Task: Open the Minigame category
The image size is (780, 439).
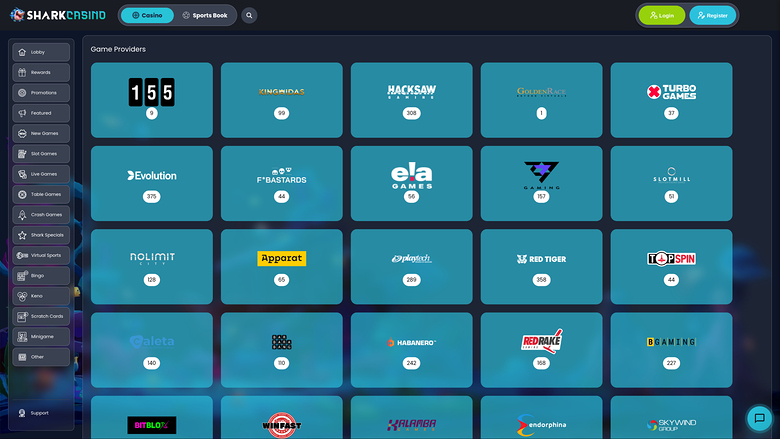Action: pyautogui.click(x=41, y=337)
